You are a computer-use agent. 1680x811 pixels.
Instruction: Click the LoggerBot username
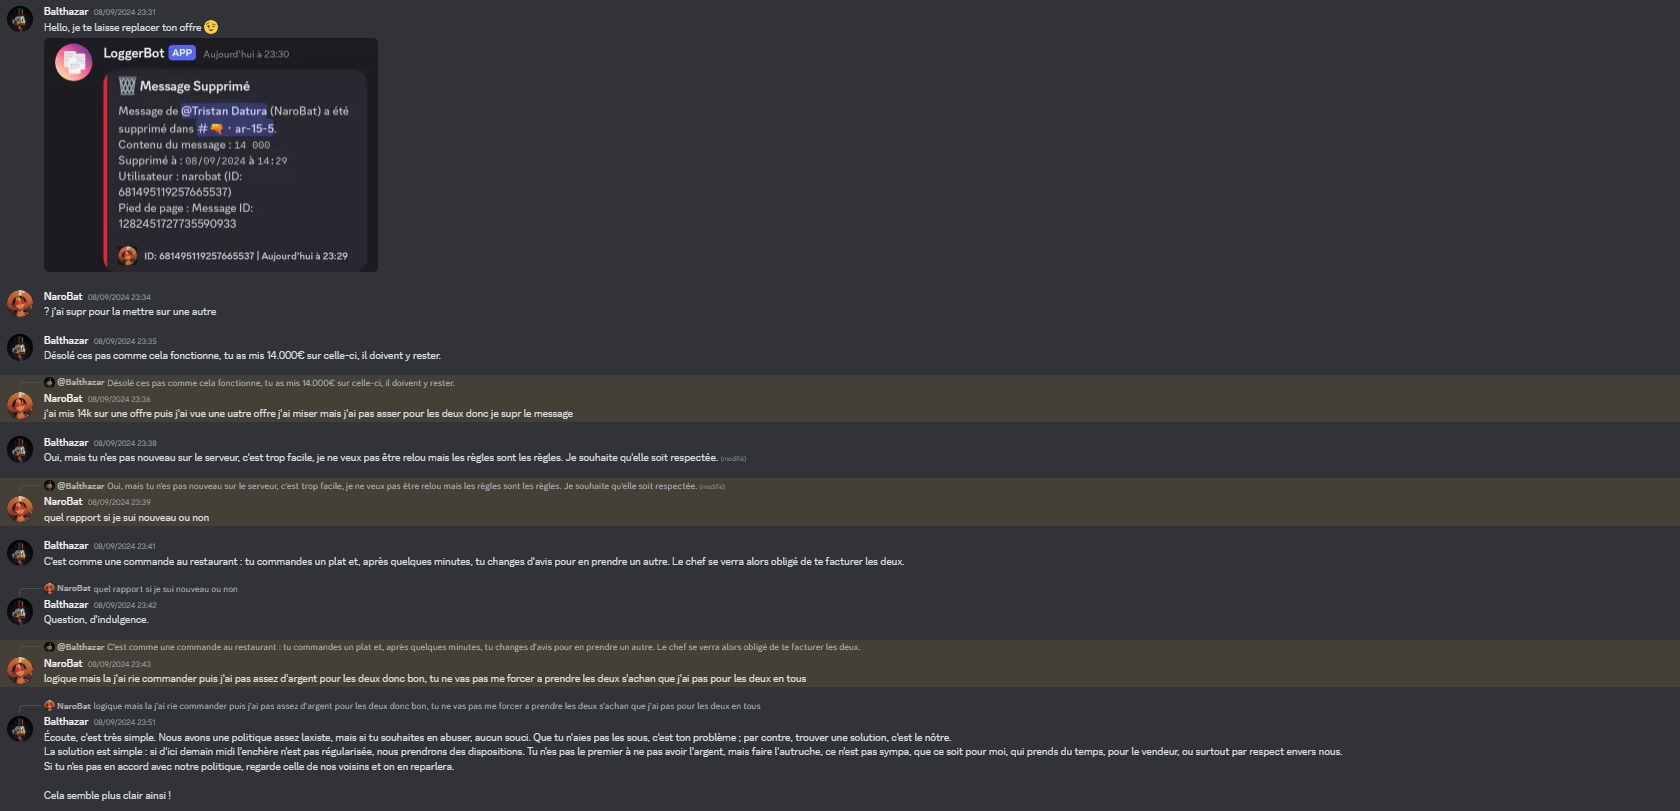coord(133,53)
